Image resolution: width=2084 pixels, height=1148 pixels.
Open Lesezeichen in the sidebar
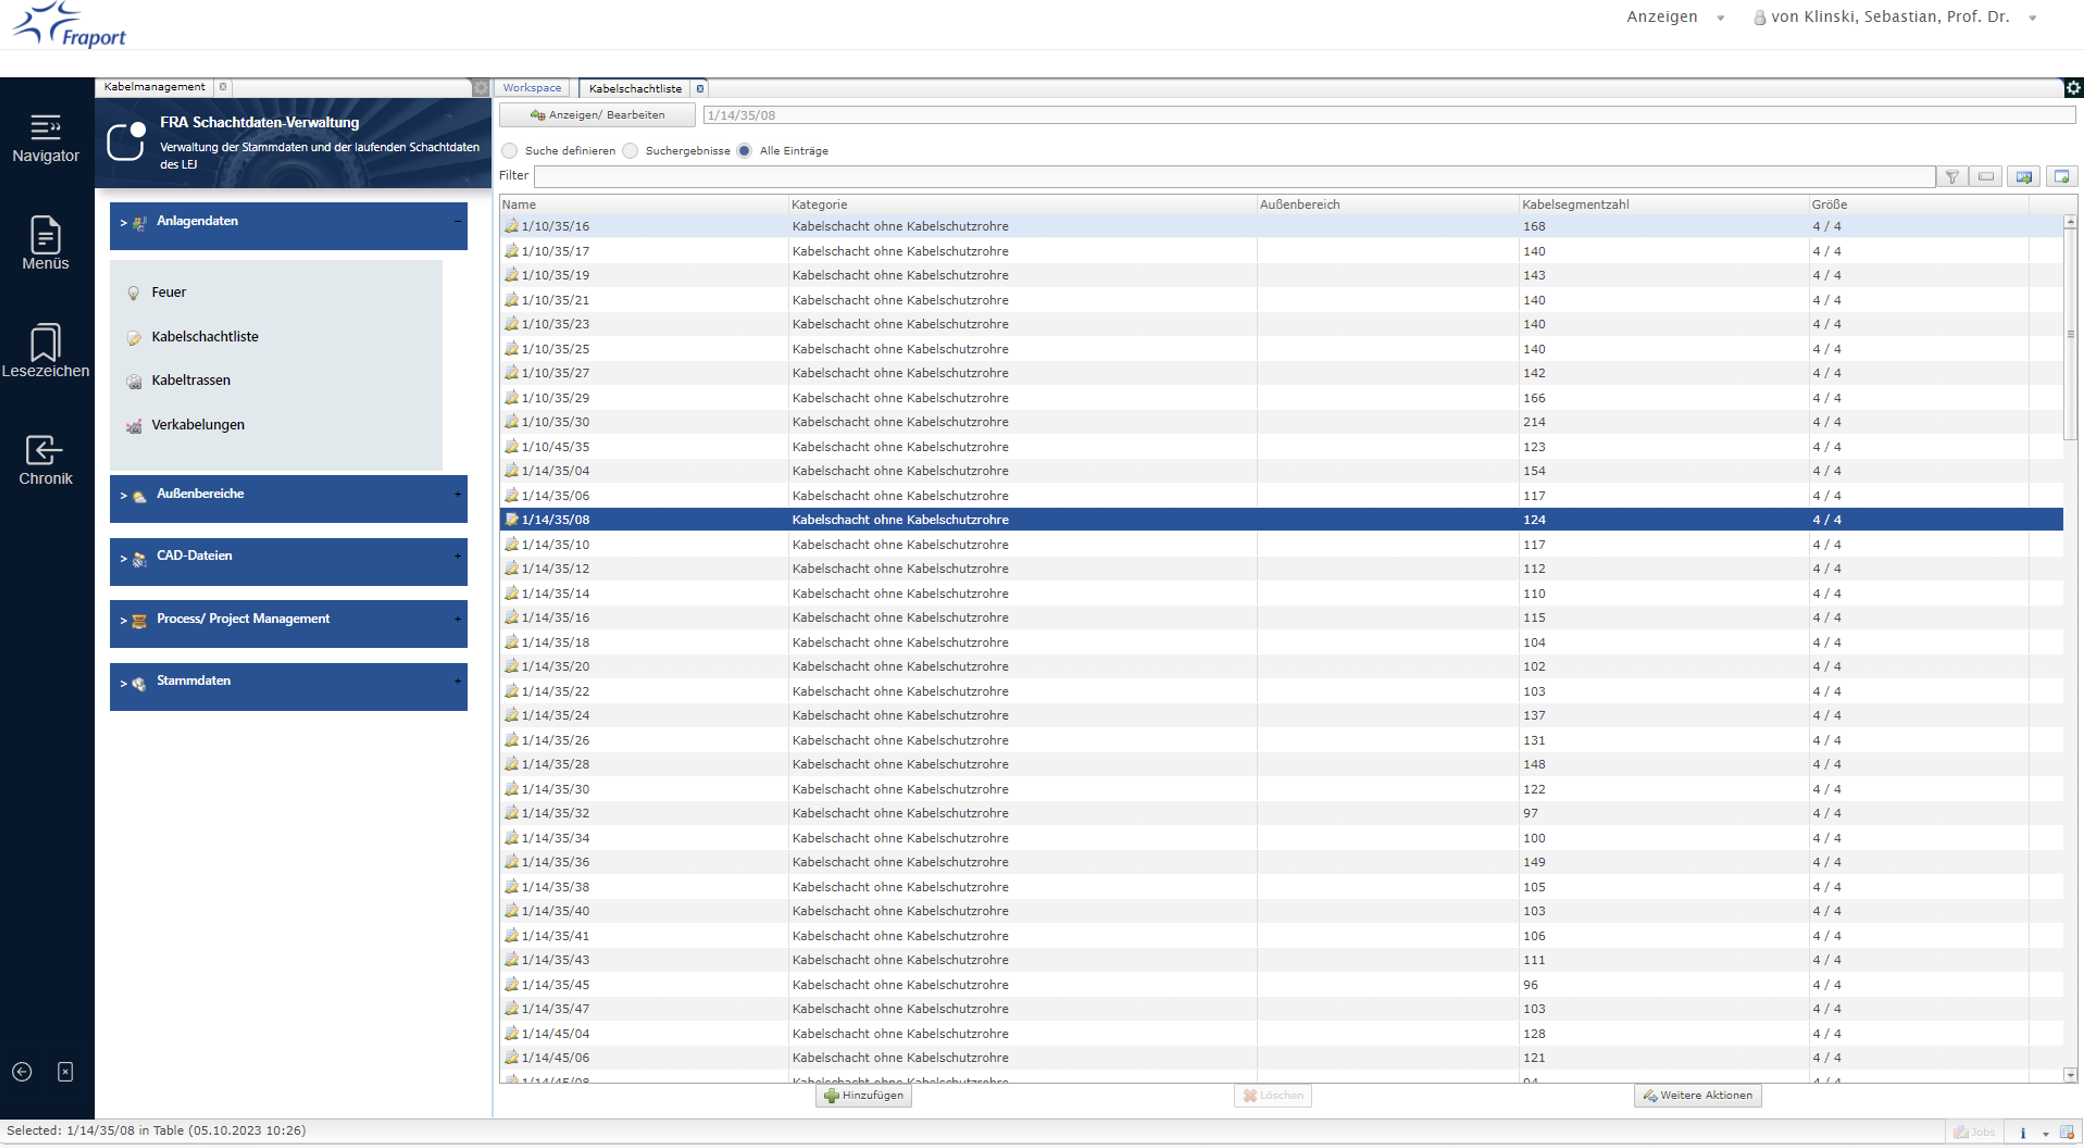46,350
